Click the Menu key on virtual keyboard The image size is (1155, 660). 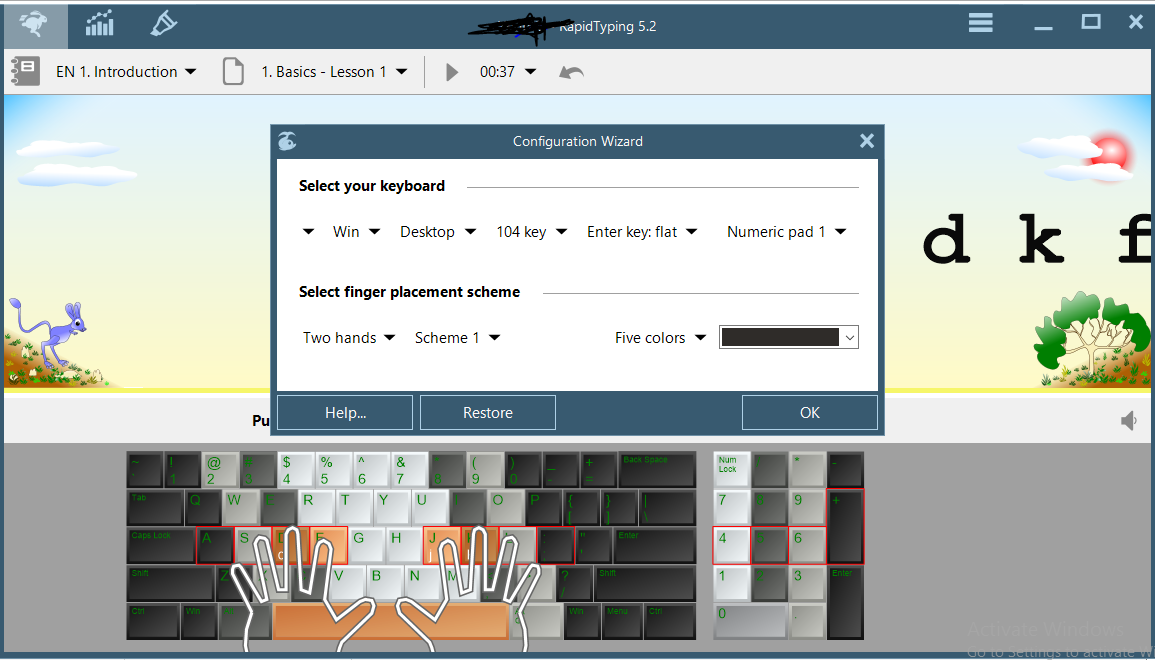[622, 621]
